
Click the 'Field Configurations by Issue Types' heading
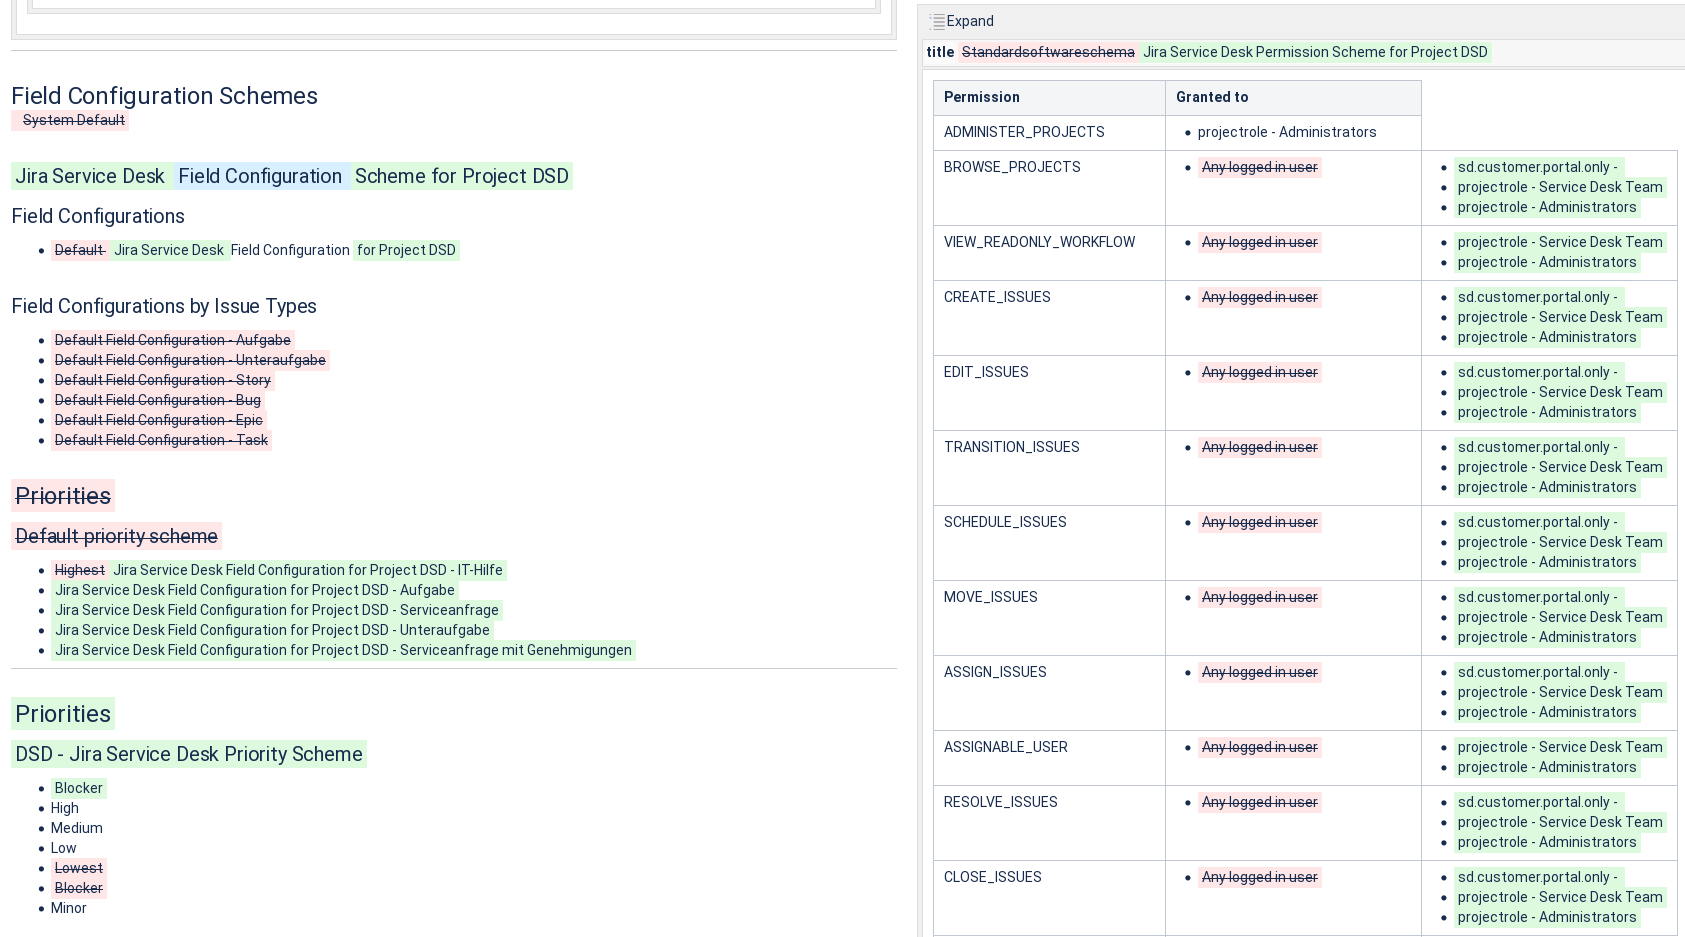[x=164, y=306]
